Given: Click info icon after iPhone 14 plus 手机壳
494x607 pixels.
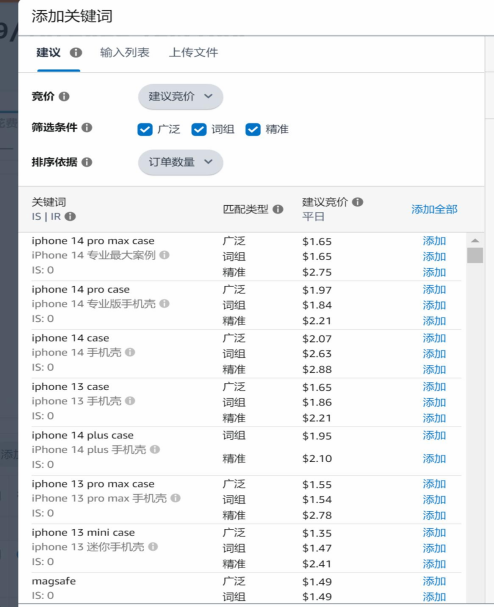Looking at the screenshot, I should (155, 449).
